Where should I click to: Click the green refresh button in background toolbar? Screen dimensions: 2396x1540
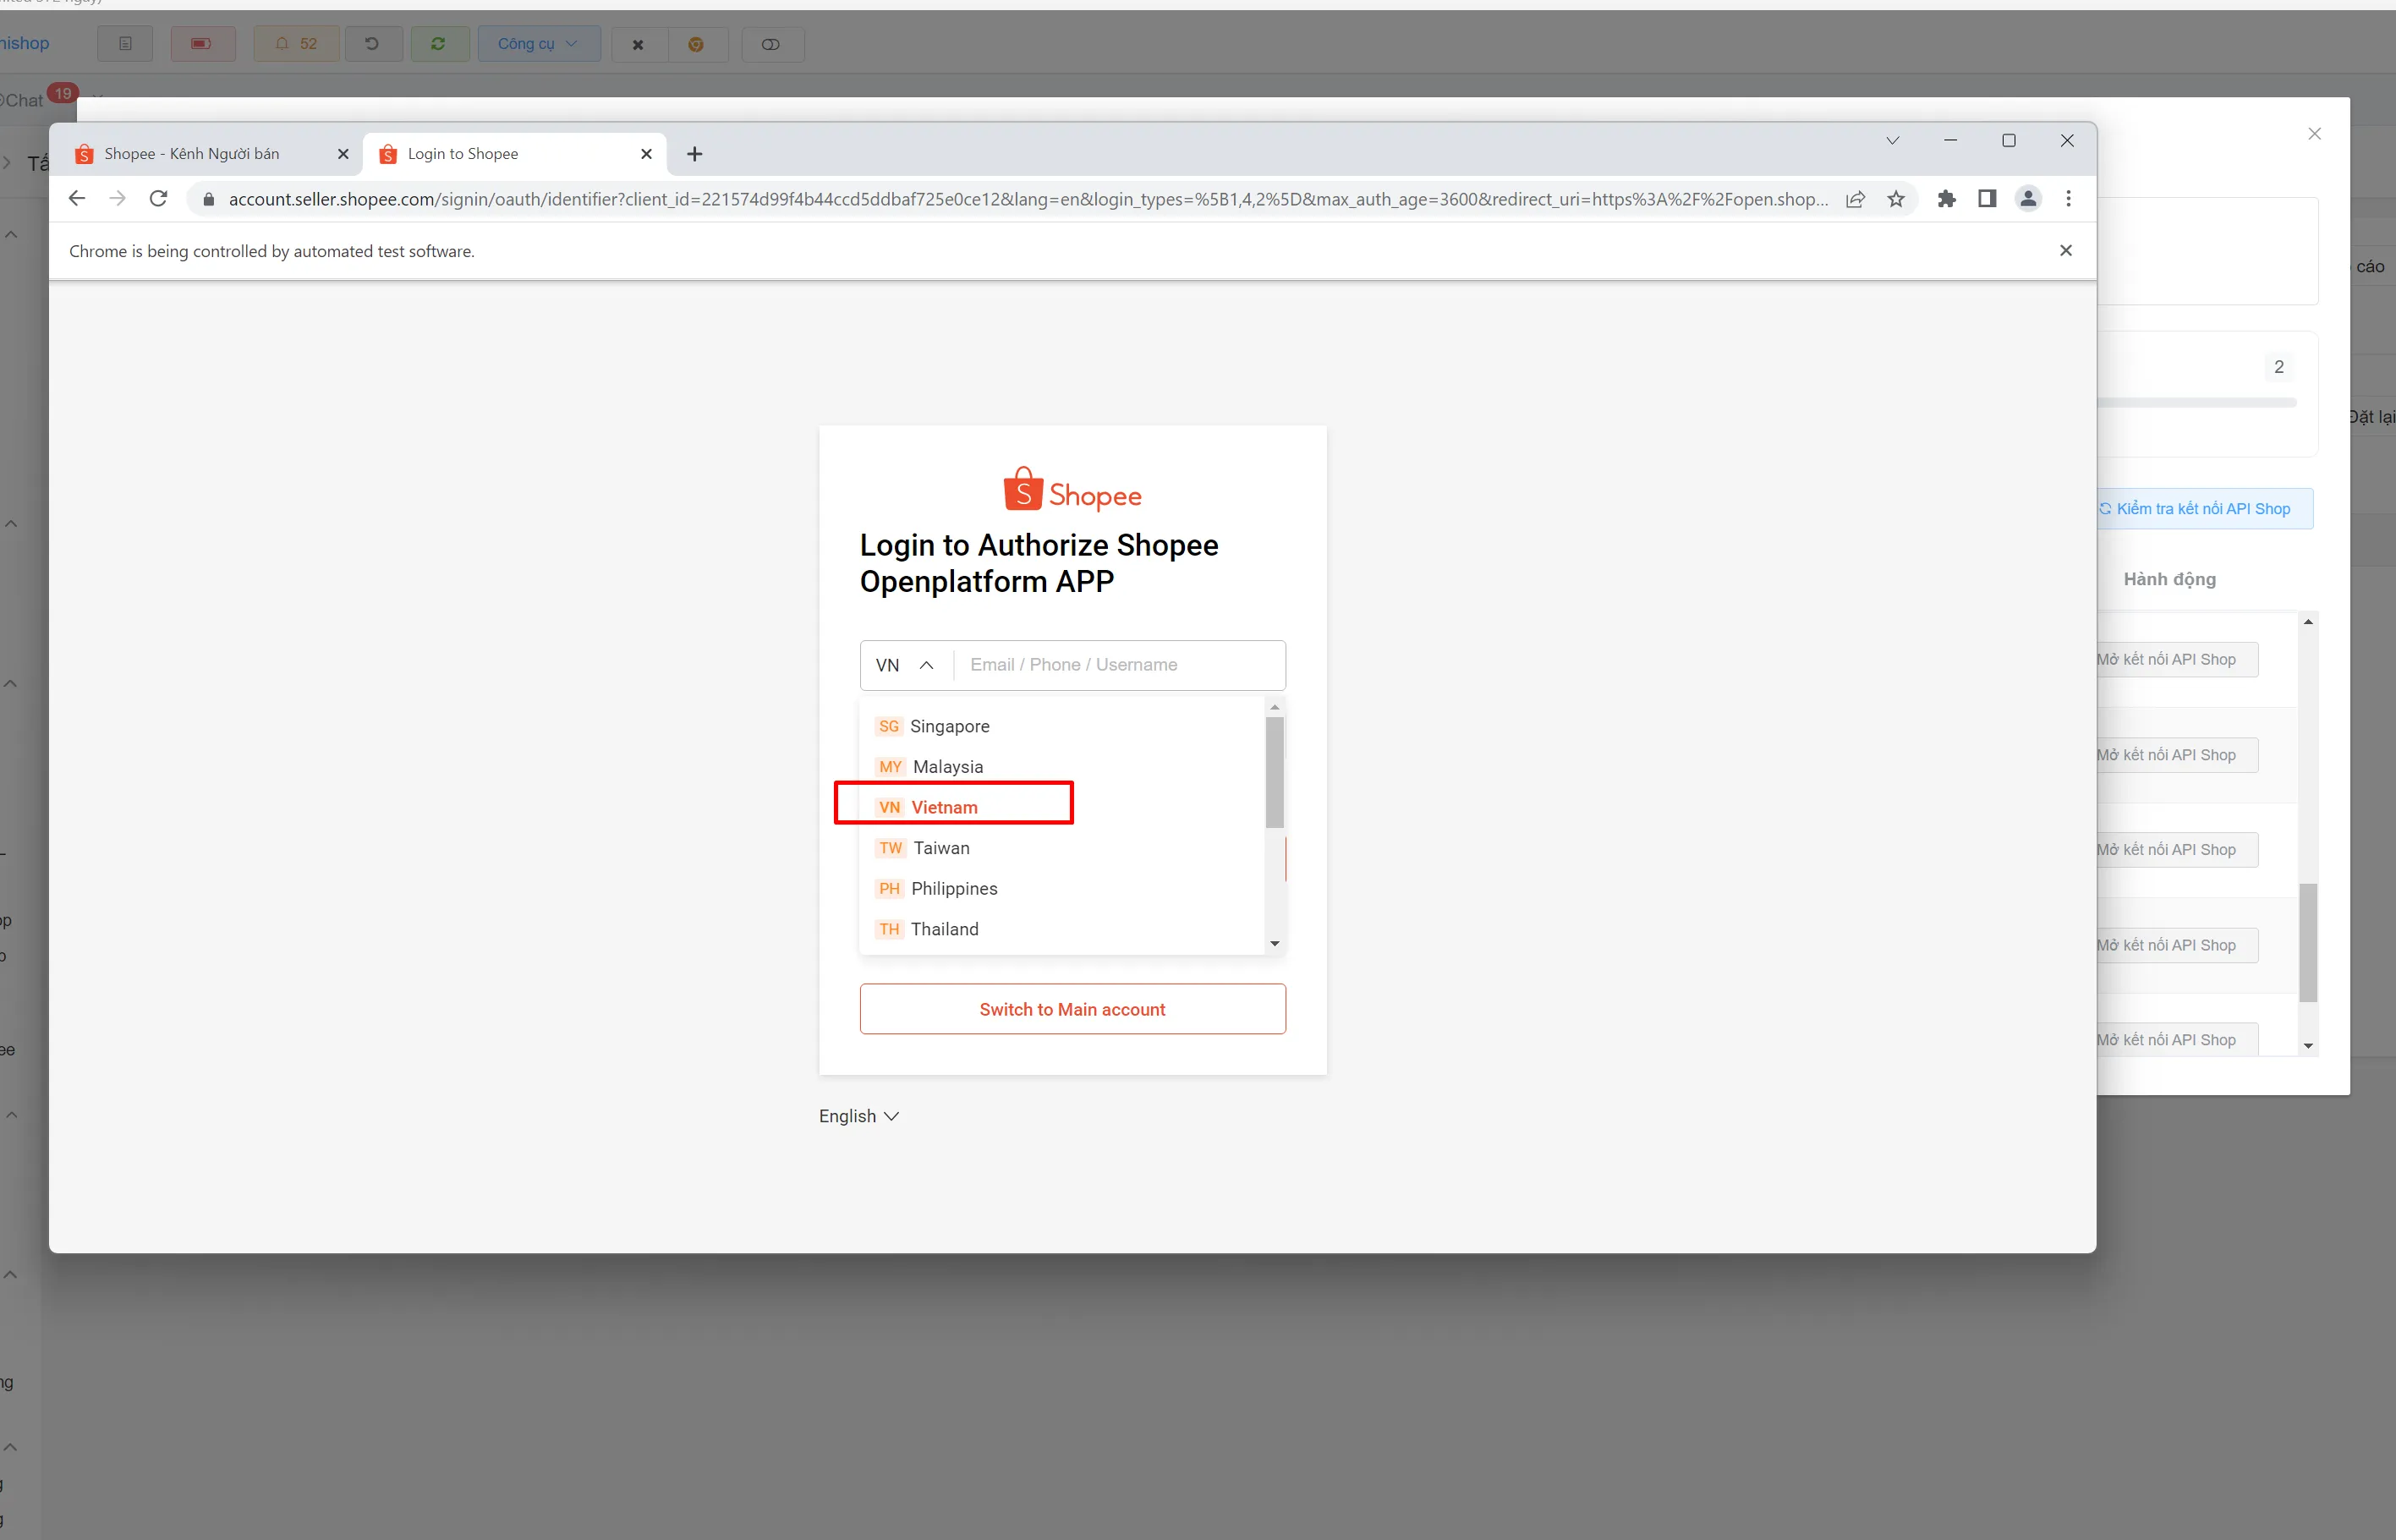[439, 44]
